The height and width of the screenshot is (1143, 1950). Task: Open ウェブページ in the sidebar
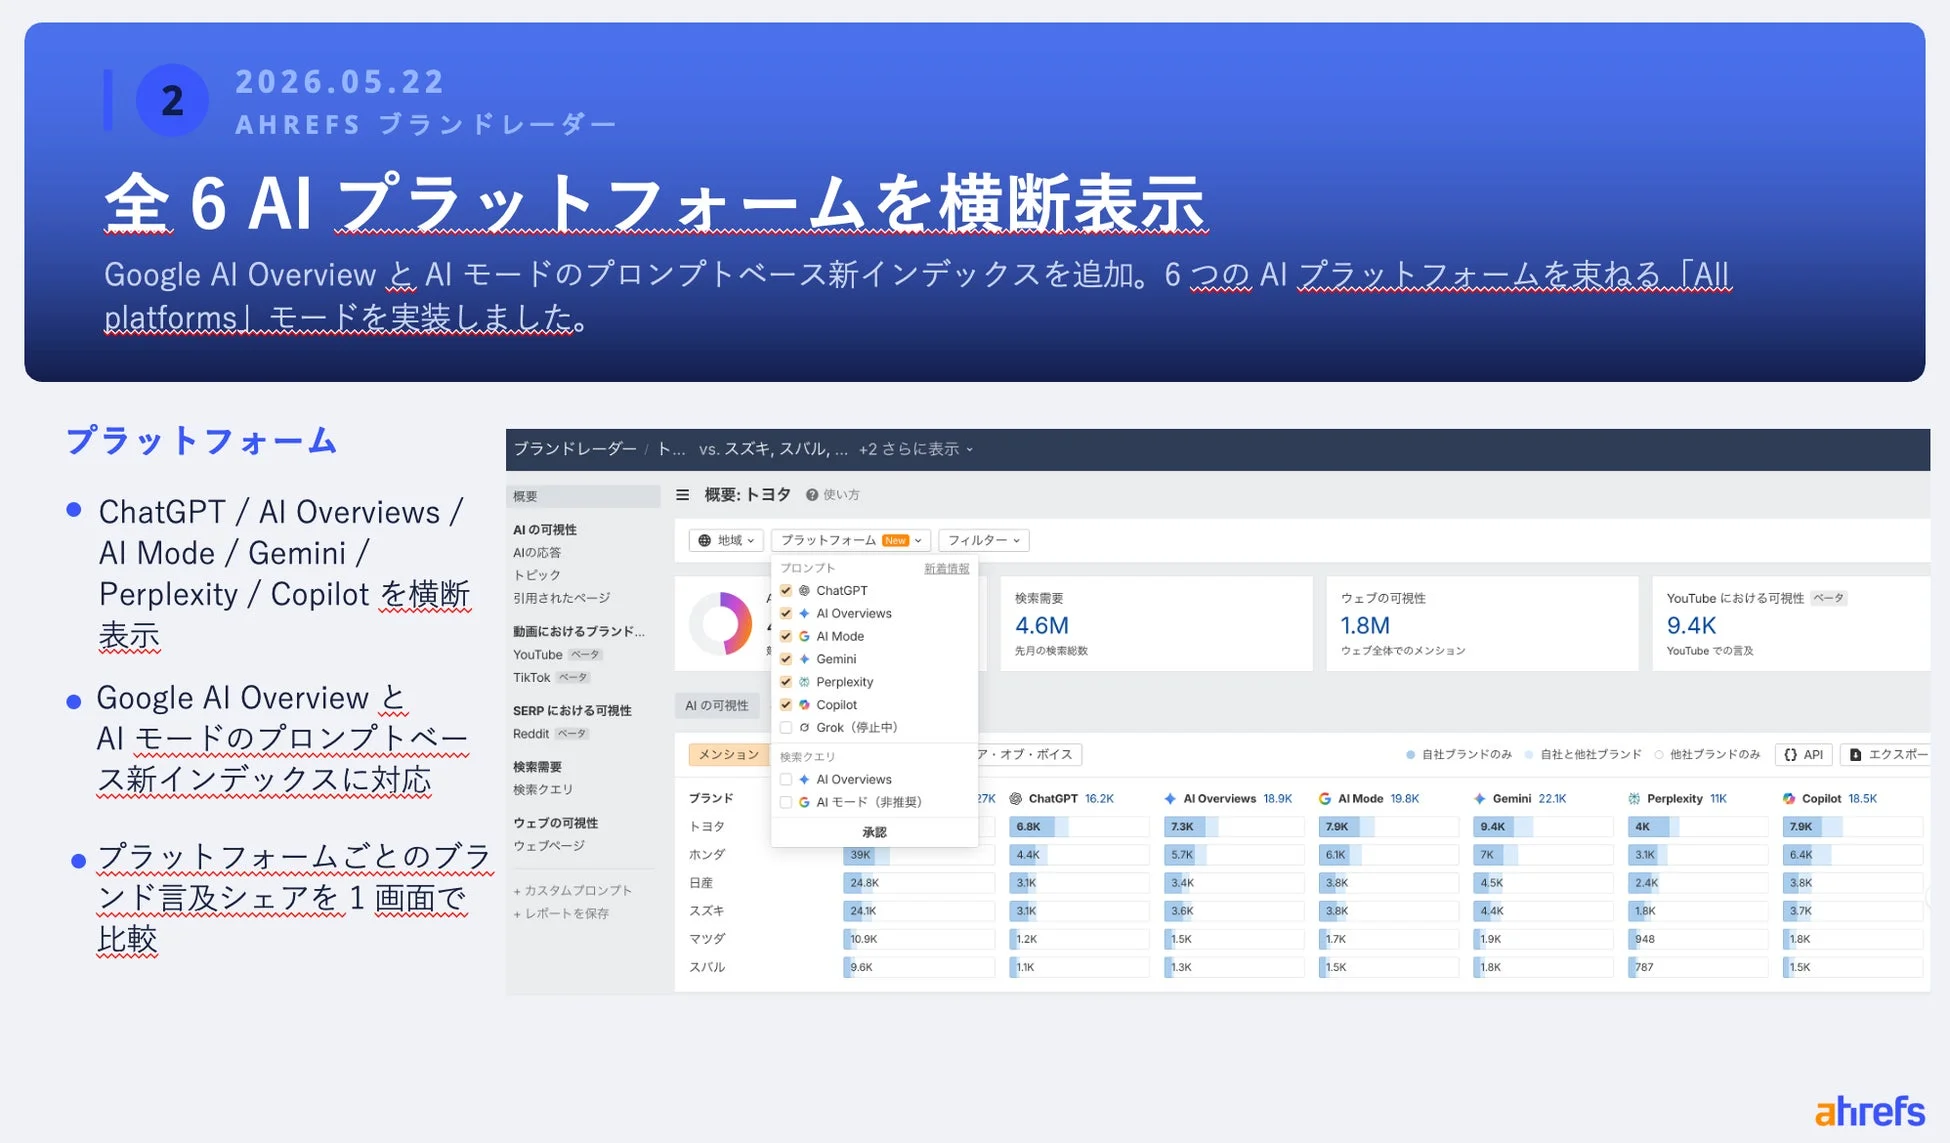click(549, 846)
